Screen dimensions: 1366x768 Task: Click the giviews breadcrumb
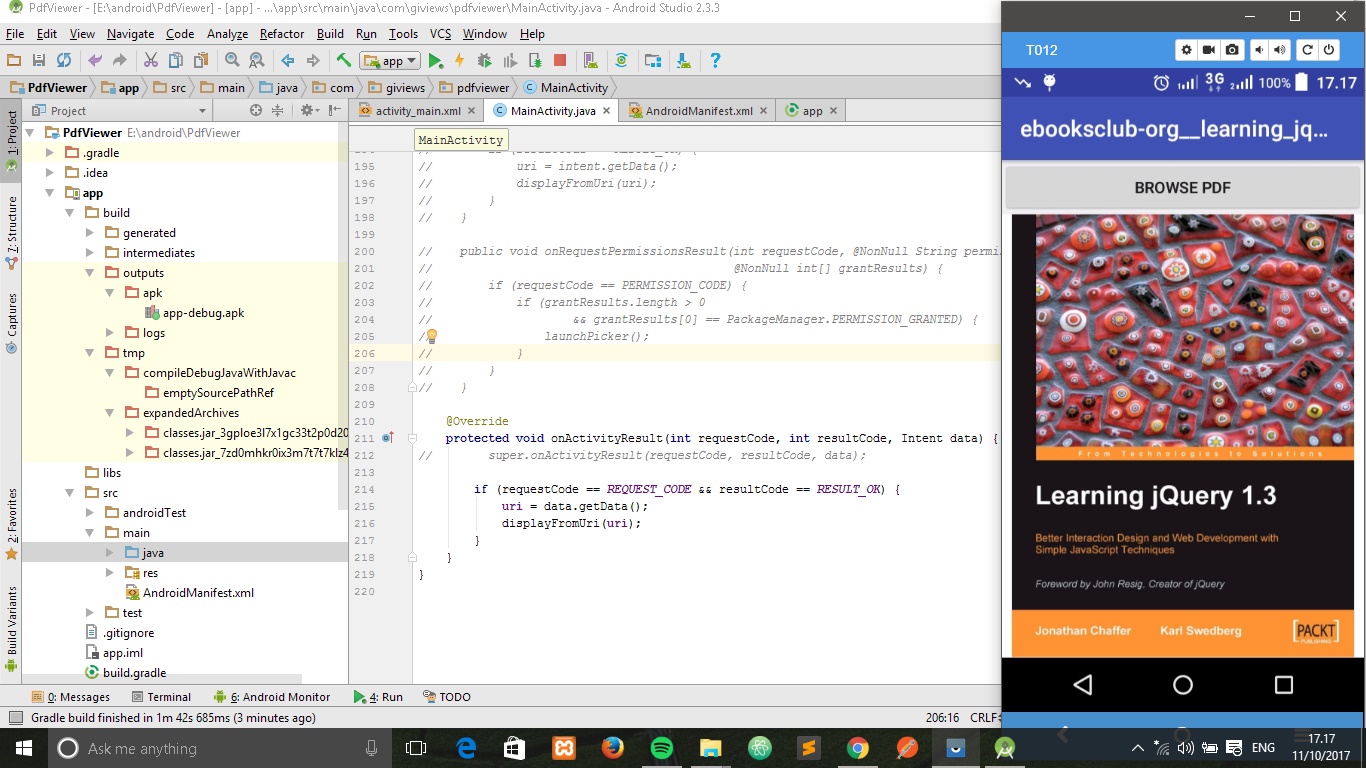coord(397,88)
